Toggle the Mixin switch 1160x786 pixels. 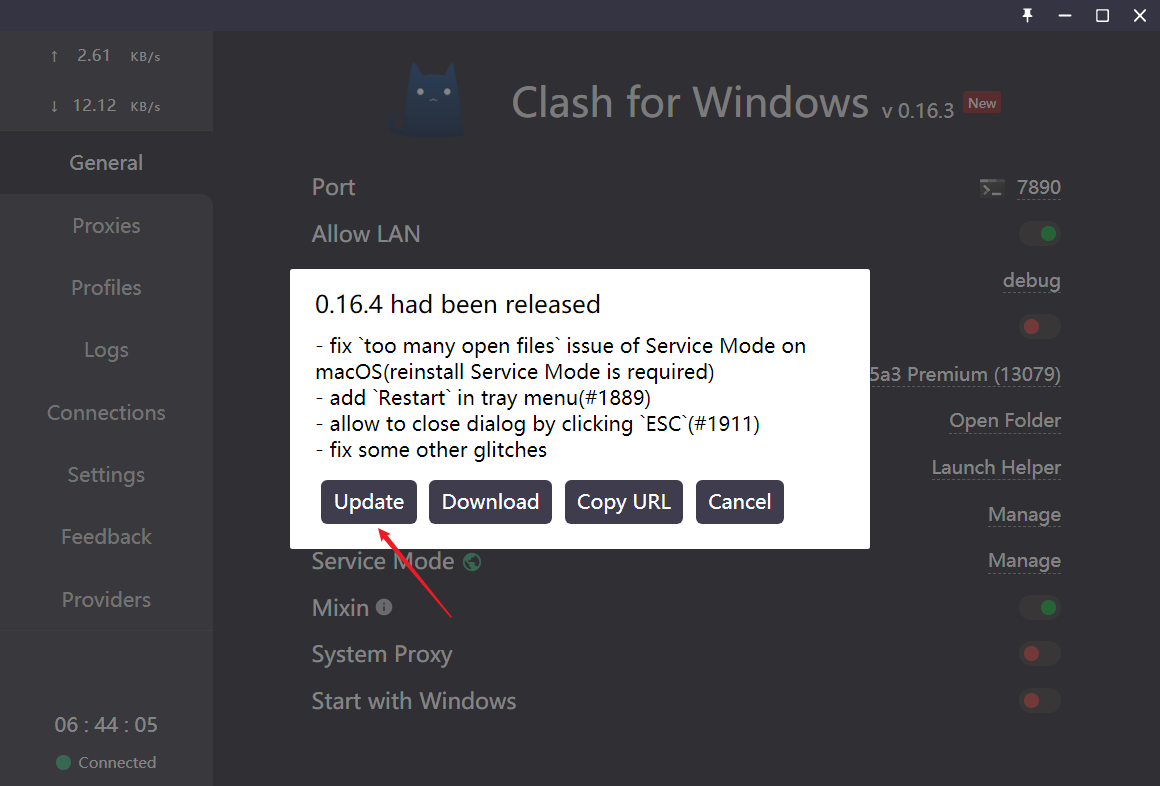pos(1040,608)
